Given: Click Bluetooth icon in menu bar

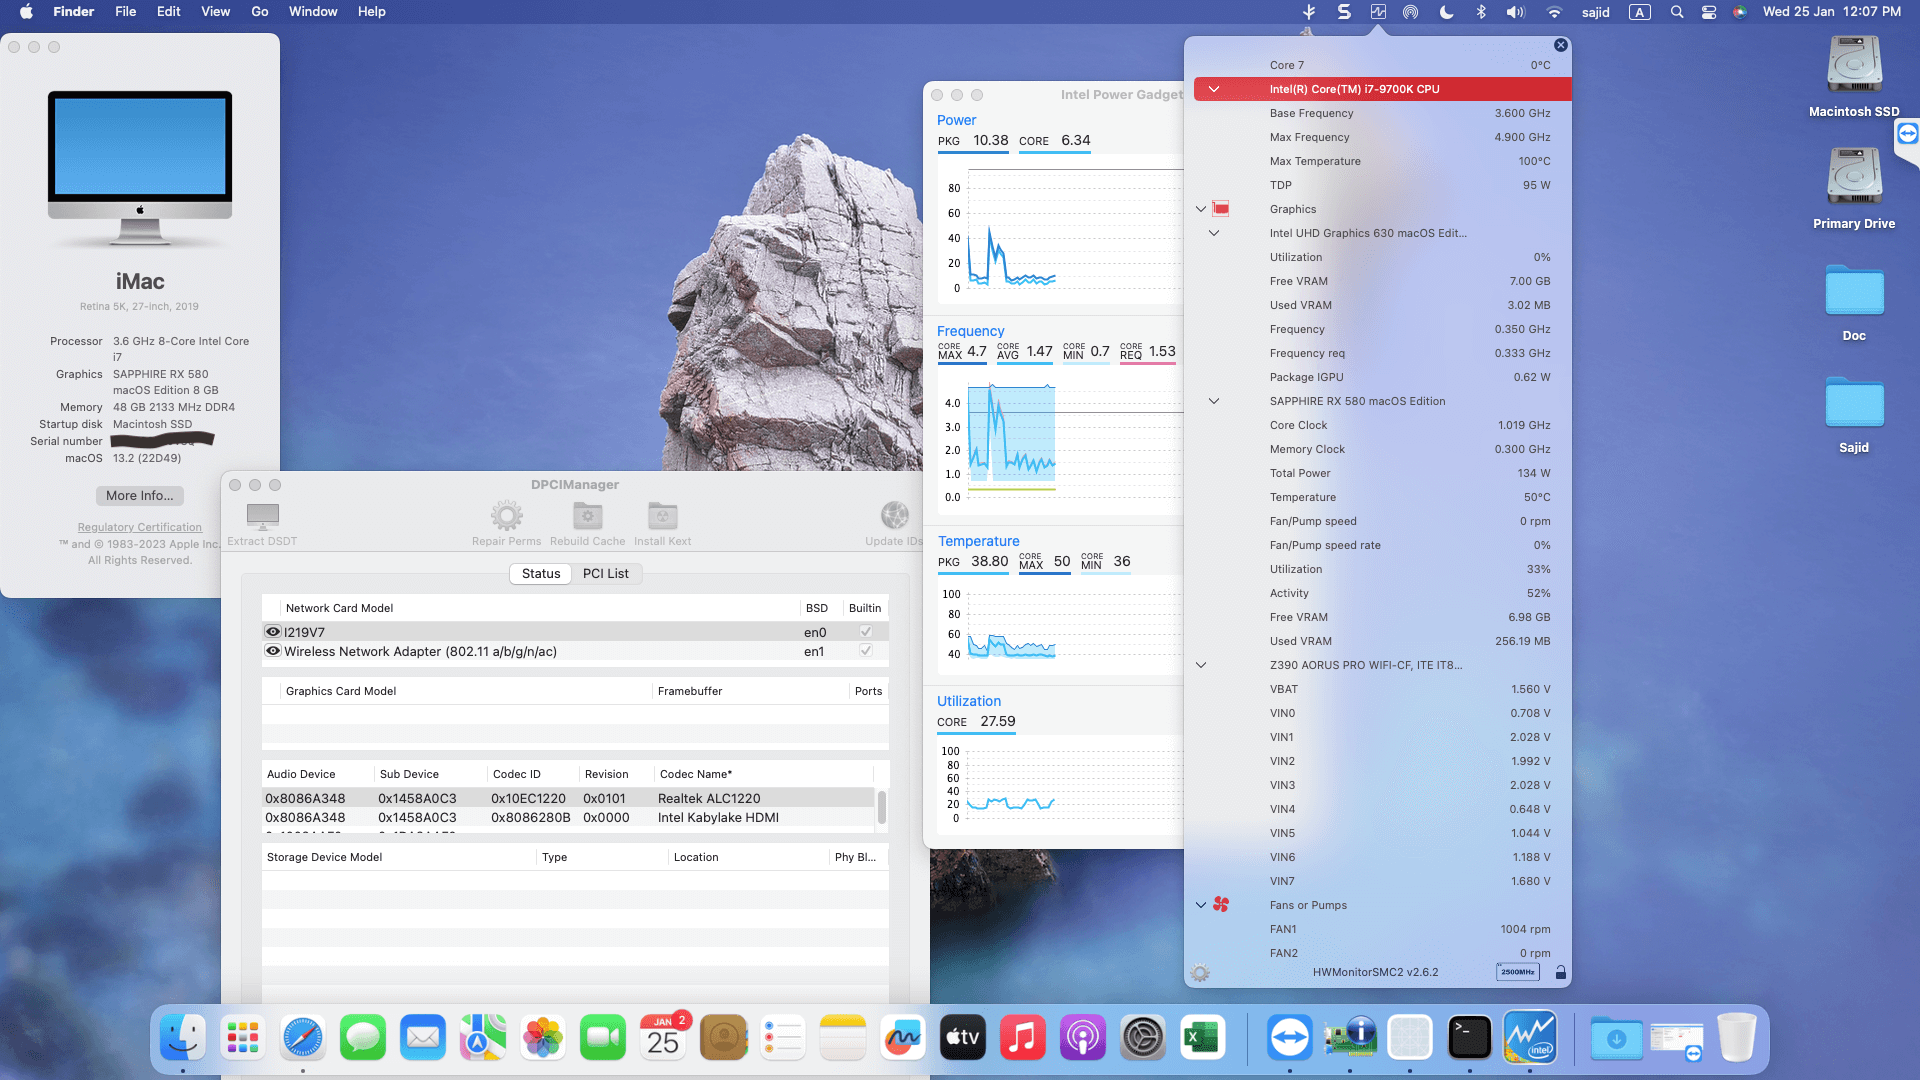Looking at the screenshot, I should pyautogui.click(x=1481, y=12).
